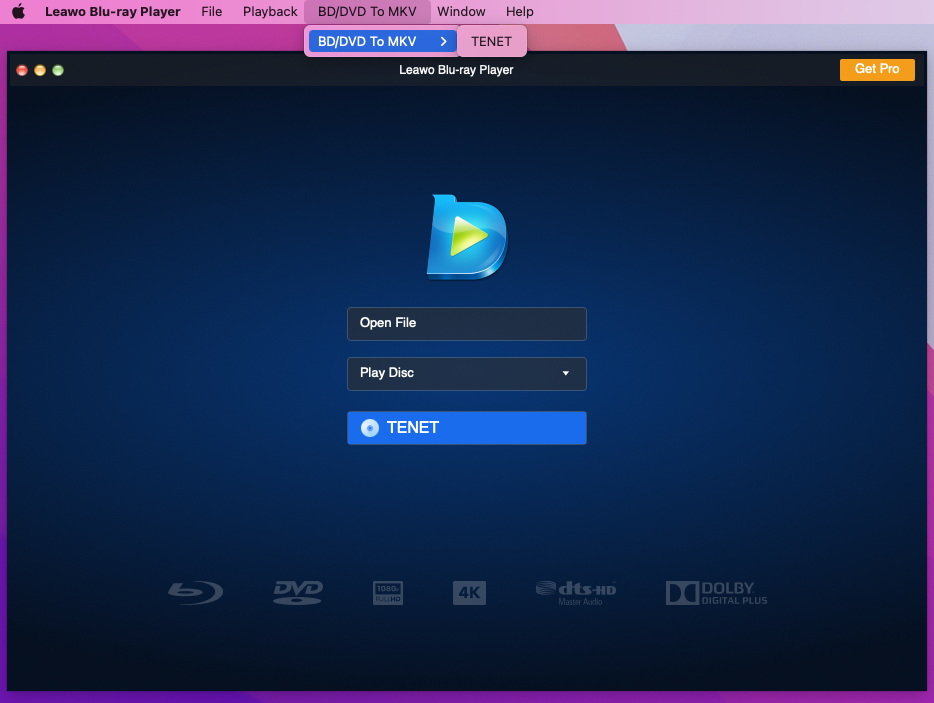The image size is (934, 703).
Task: Close the Leawo Blu-ray Player window
Action: [22, 70]
